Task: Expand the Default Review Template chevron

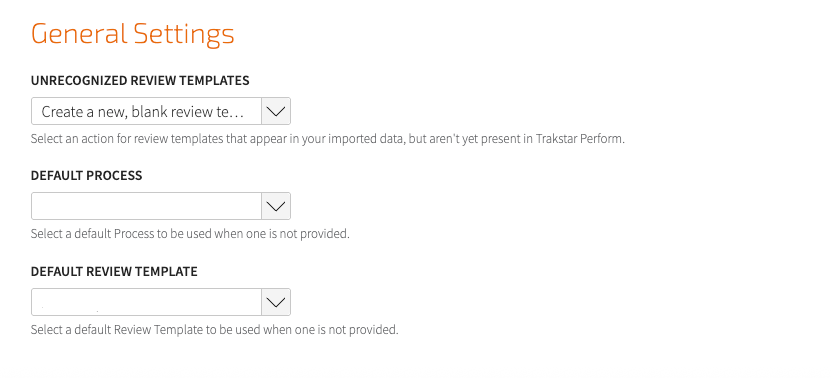Action: 276,302
